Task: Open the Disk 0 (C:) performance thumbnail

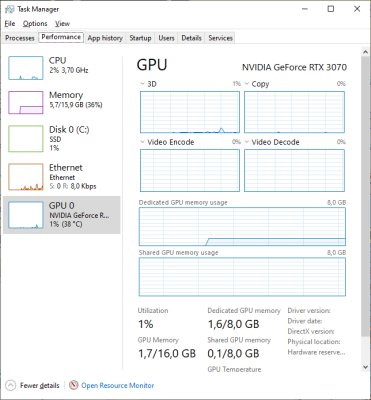Action: coord(26,139)
